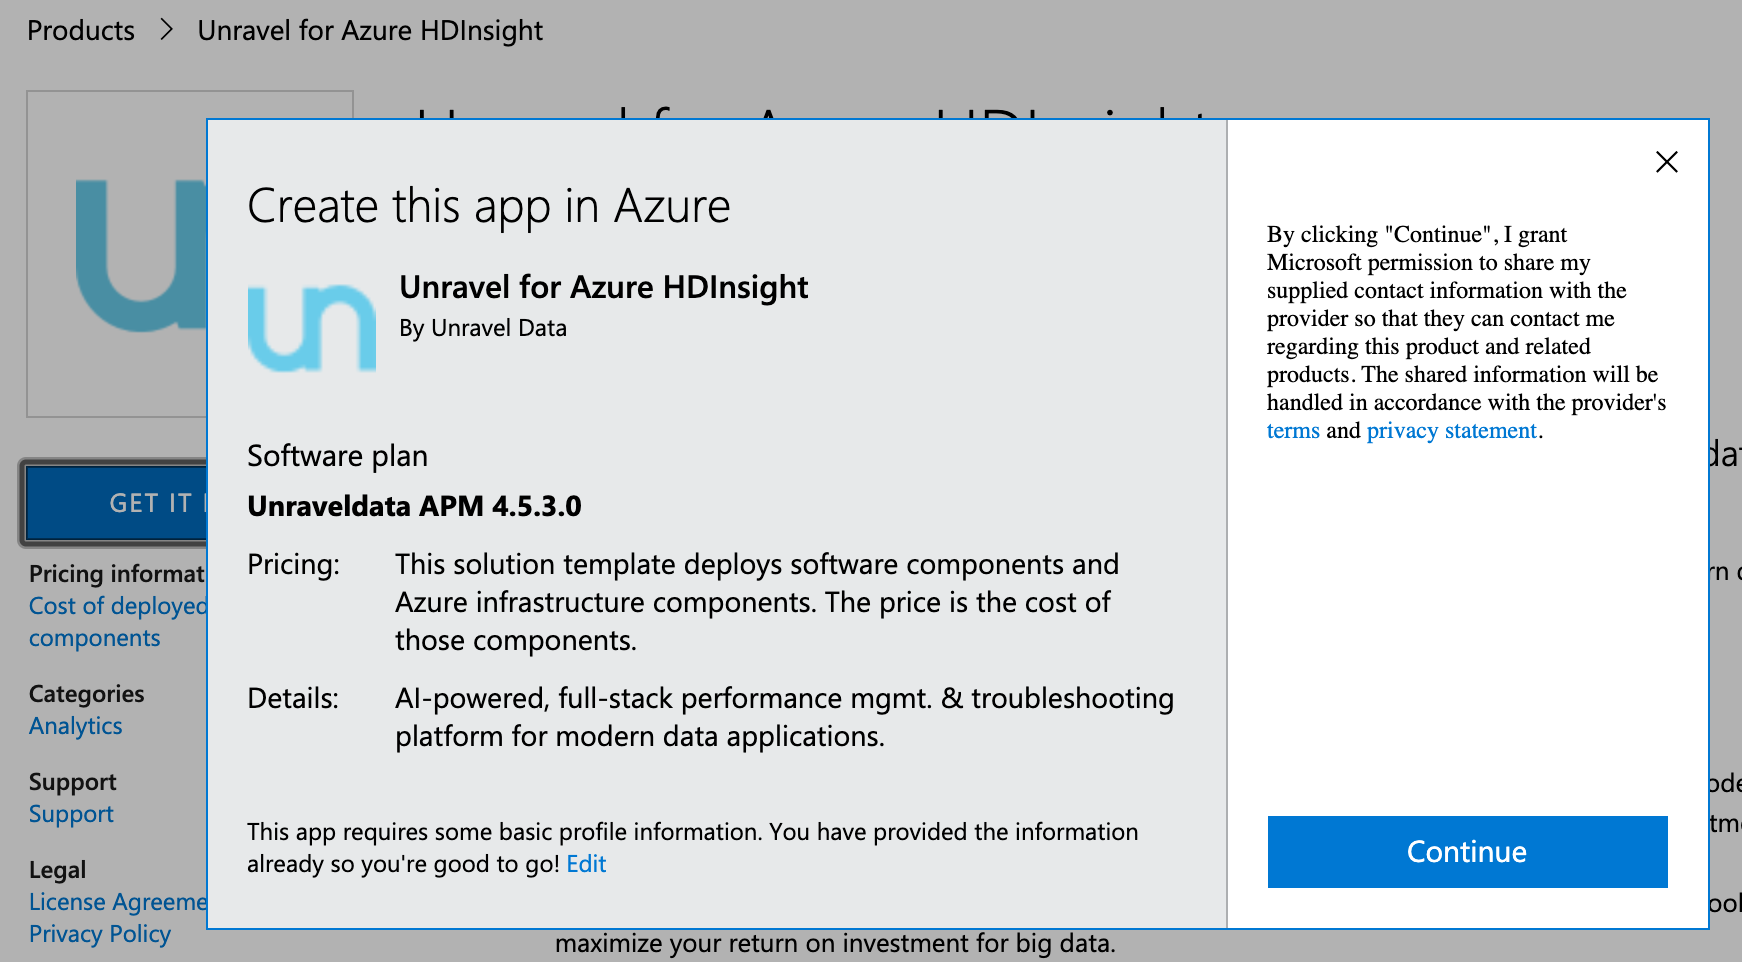Click the Create this app in Azure heading
The height and width of the screenshot is (962, 1742).
(489, 207)
